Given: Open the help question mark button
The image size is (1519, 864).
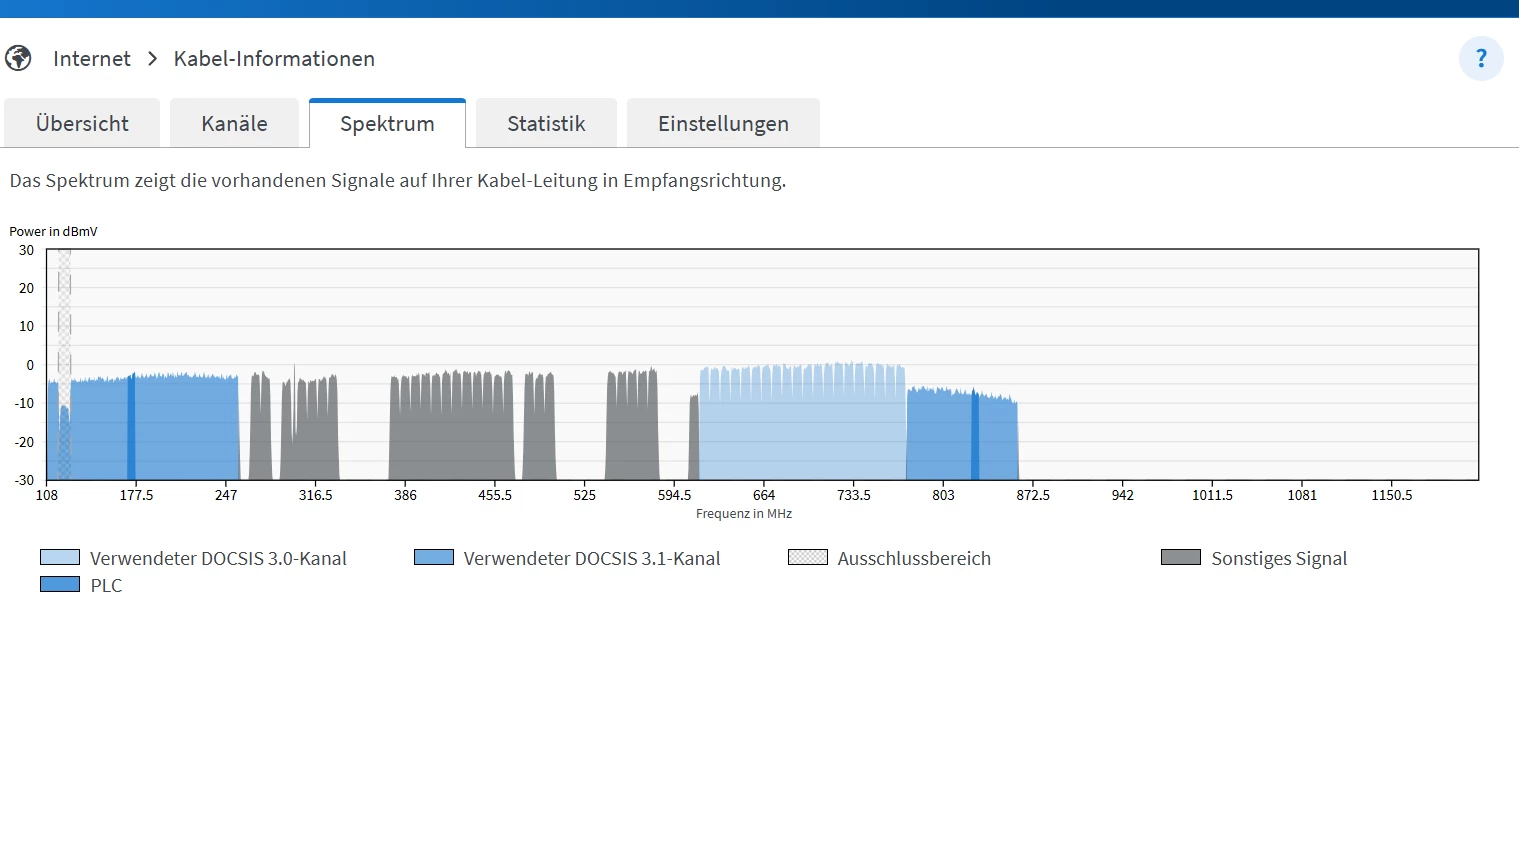Looking at the screenshot, I should point(1481,59).
